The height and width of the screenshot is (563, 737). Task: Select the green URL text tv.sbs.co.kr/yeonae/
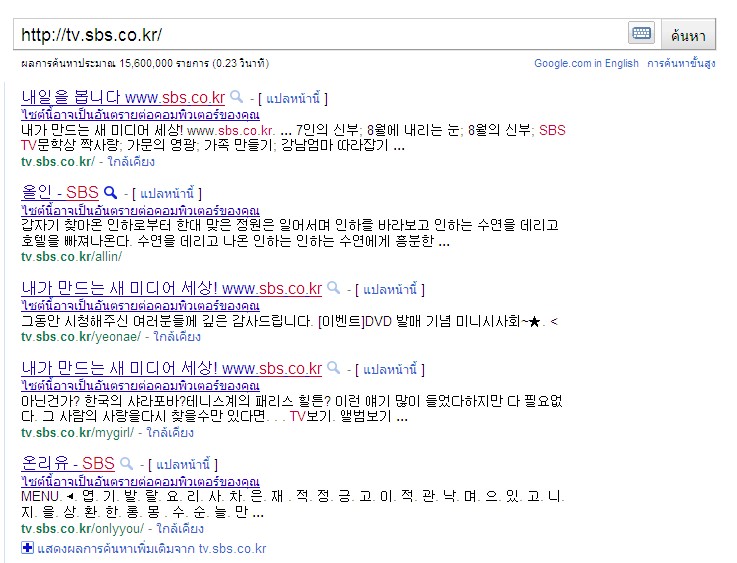[x=81, y=337]
